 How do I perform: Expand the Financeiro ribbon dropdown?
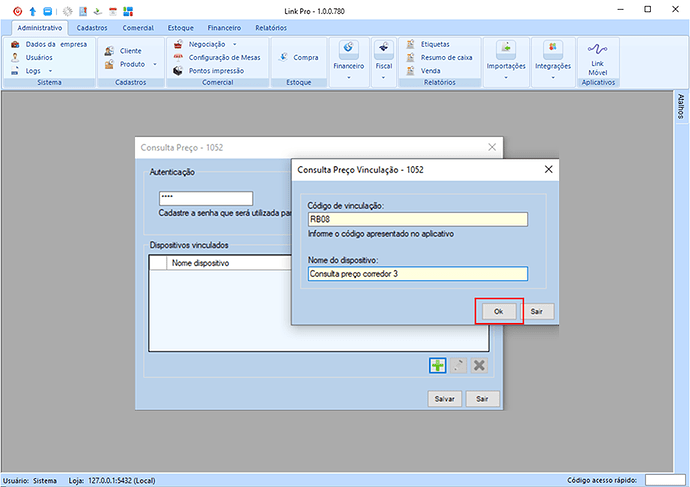[349, 60]
